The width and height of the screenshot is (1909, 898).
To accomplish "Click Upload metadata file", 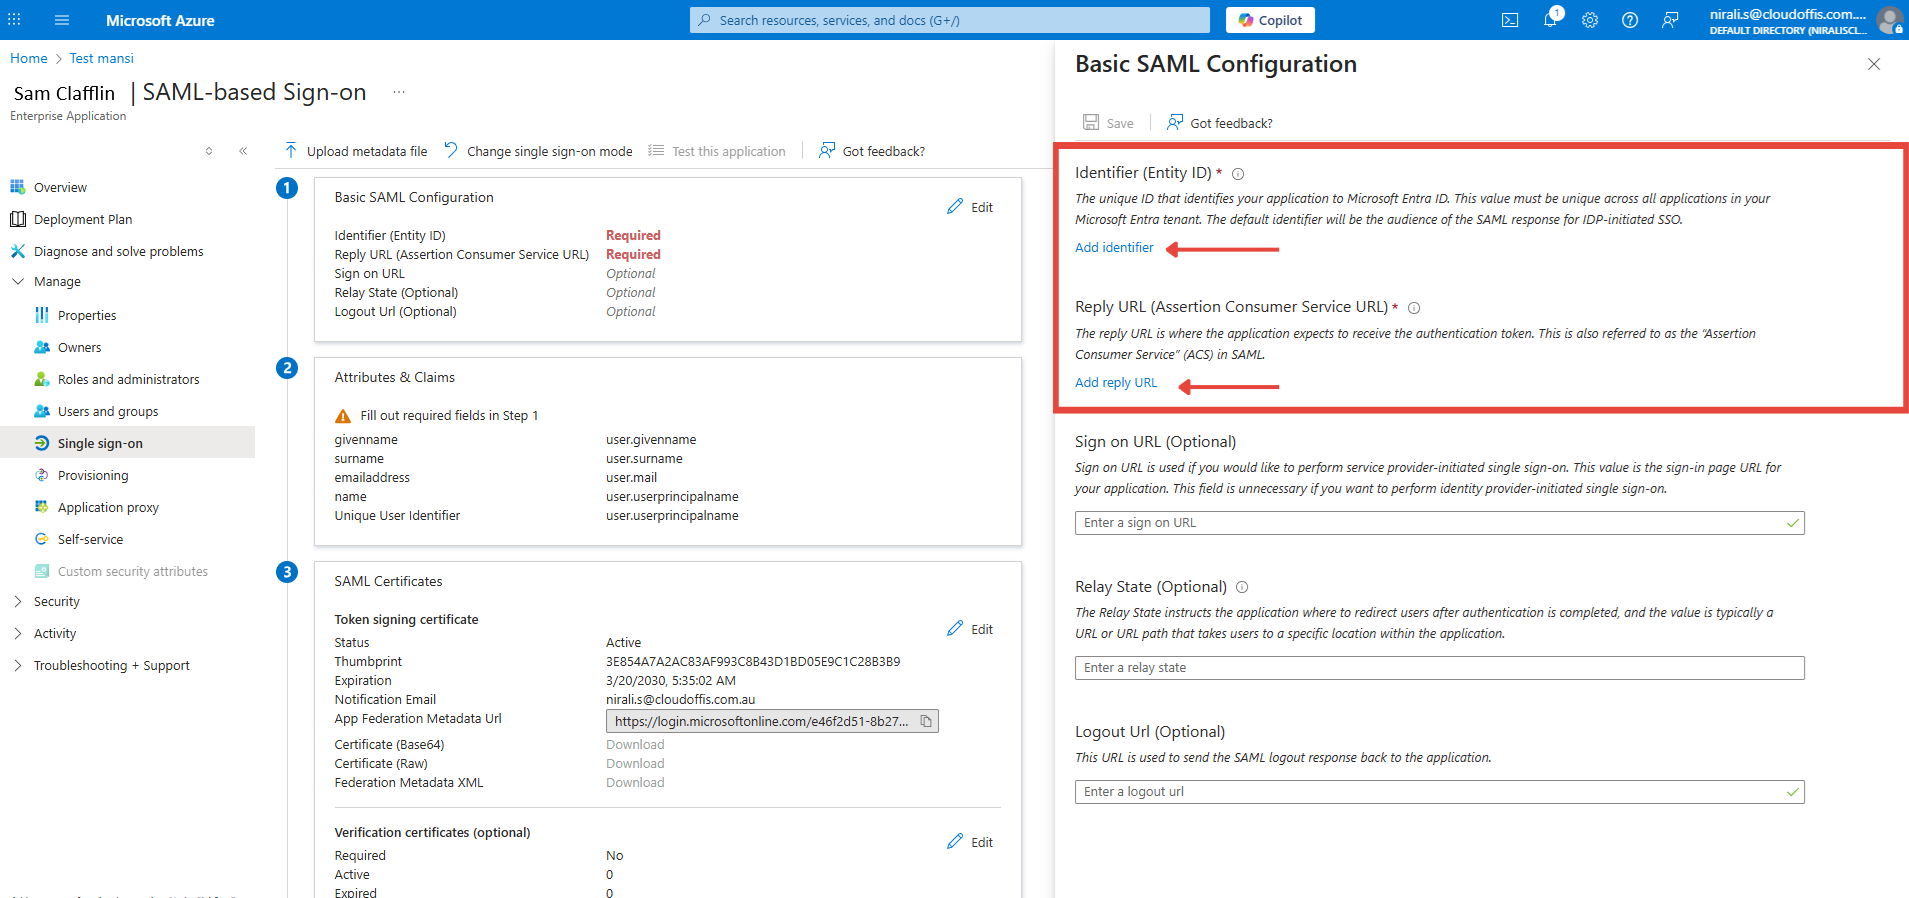I will coord(356,151).
